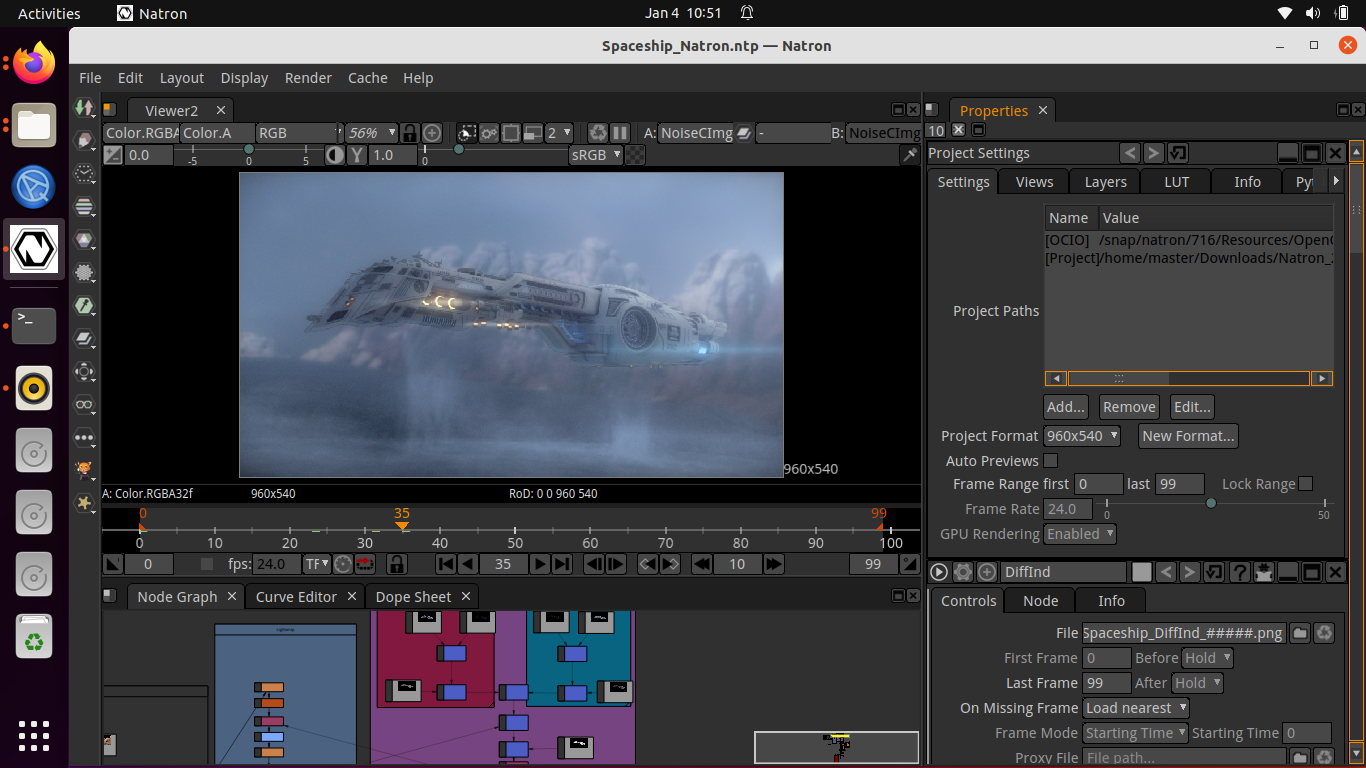Screen dimensions: 1366x768
Task: Click the pause updates icon in viewer
Action: 620,133
